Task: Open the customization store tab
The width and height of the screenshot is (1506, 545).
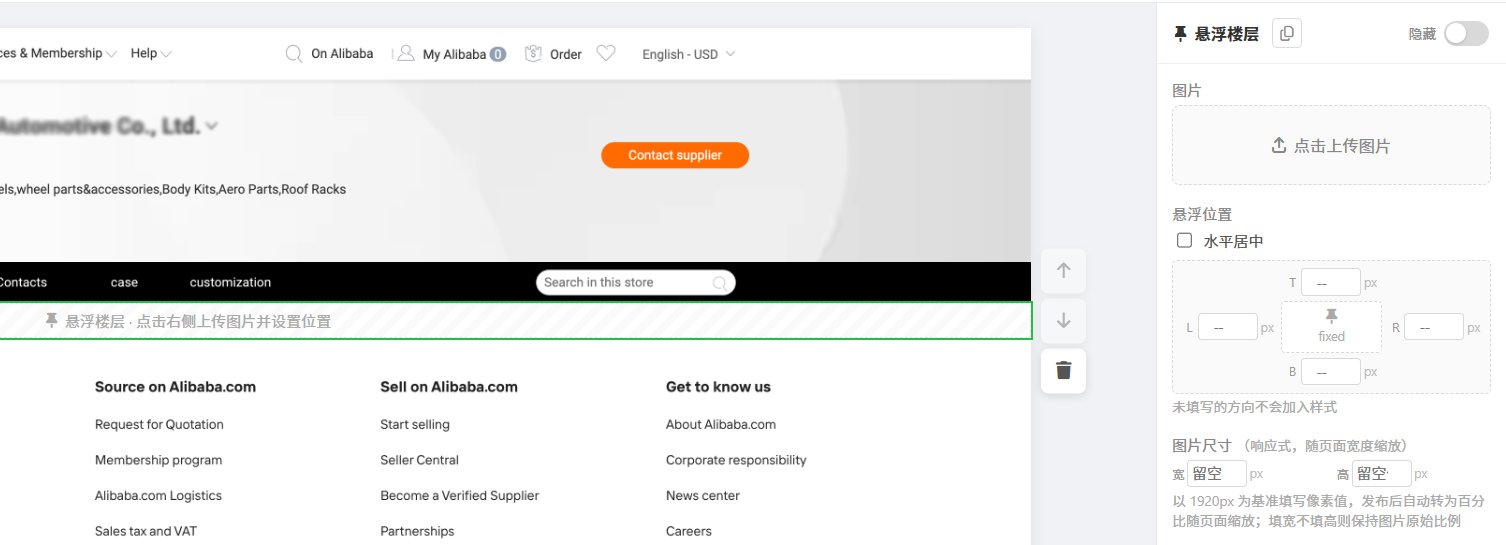Action: coord(230,282)
